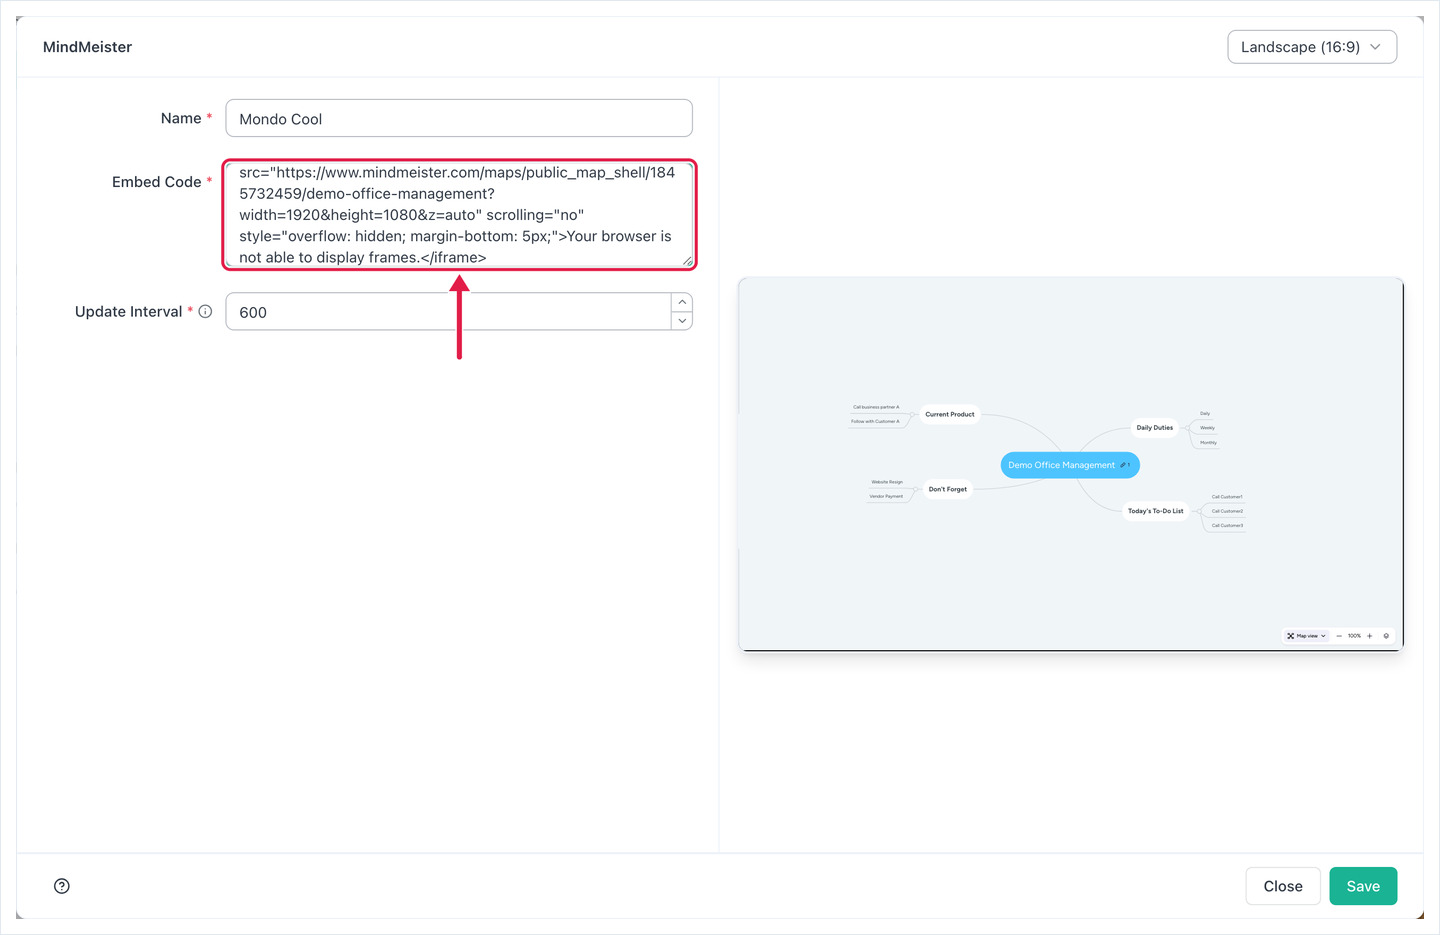Select the Daily Duties node in preview
Image resolution: width=1440 pixels, height=935 pixels.
pos(1155,428)
